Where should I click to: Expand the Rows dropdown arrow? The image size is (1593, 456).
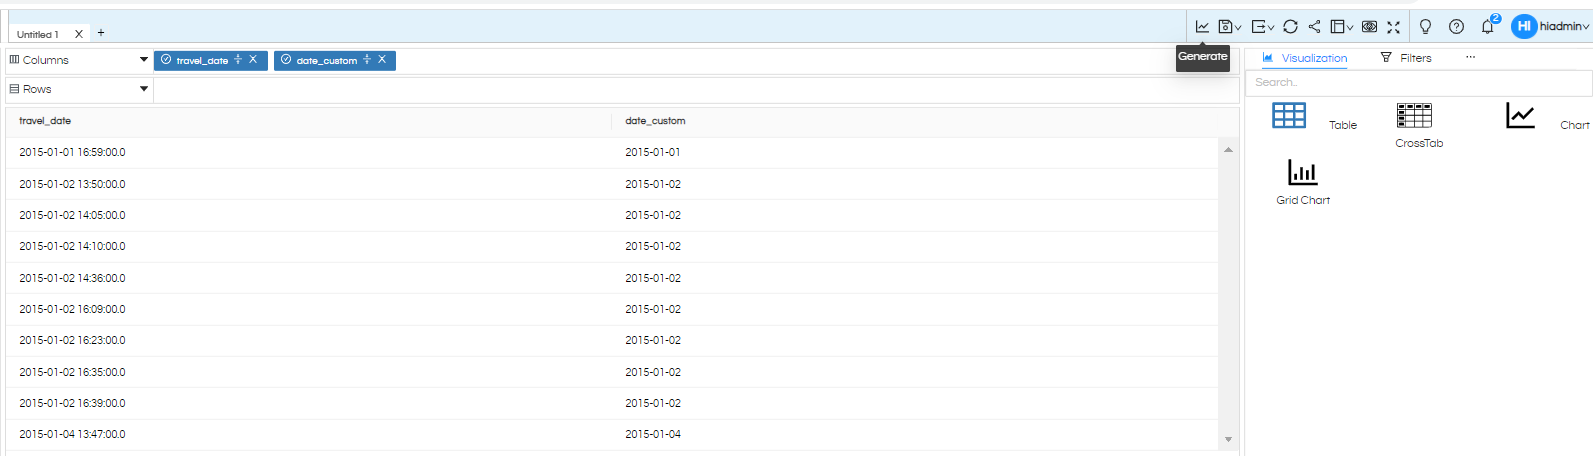[x=144, y=89]
